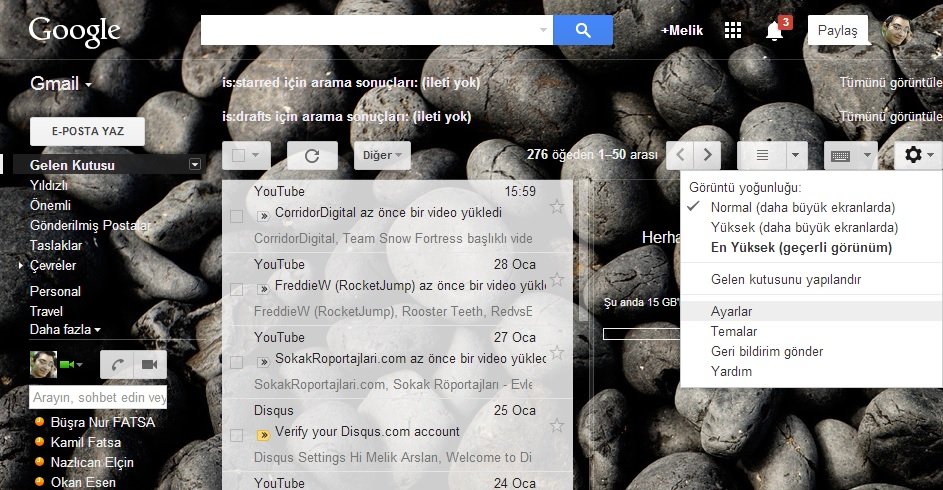Click the Paylaş button
This screenshot has width=943, height=490.
pyautogui.click(x=837, y=30)
